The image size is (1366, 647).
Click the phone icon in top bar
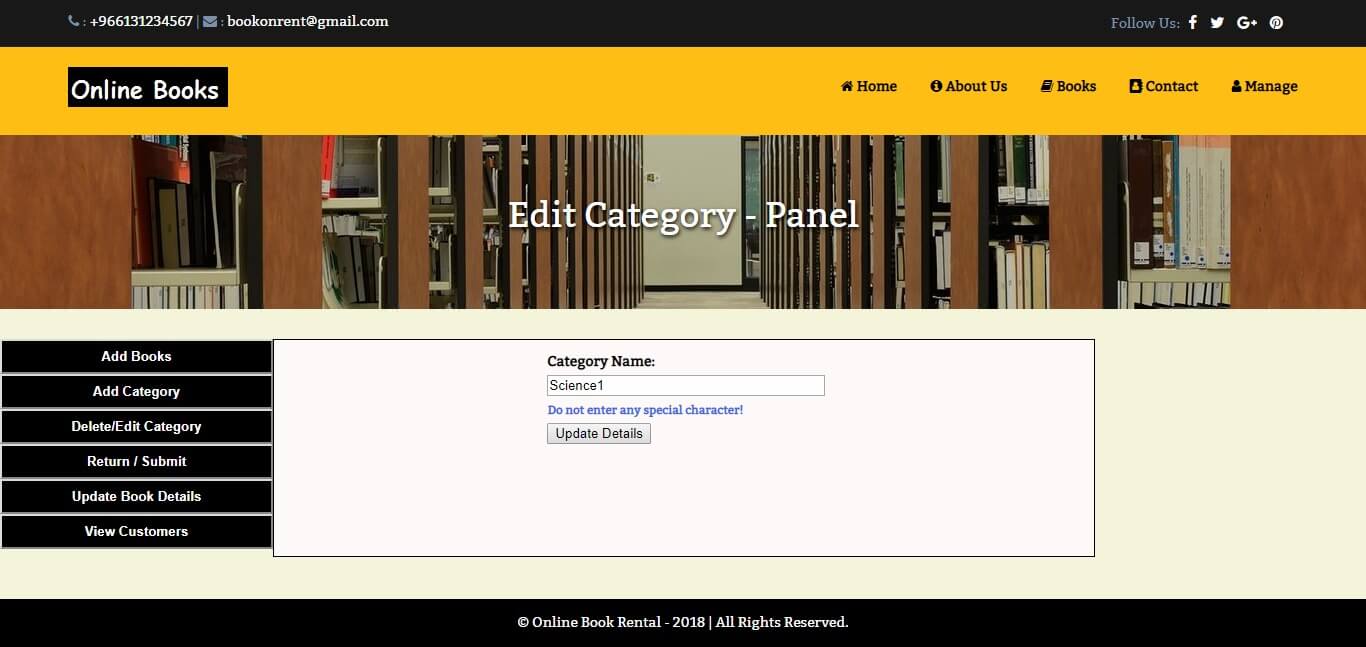tap(73, 21)
